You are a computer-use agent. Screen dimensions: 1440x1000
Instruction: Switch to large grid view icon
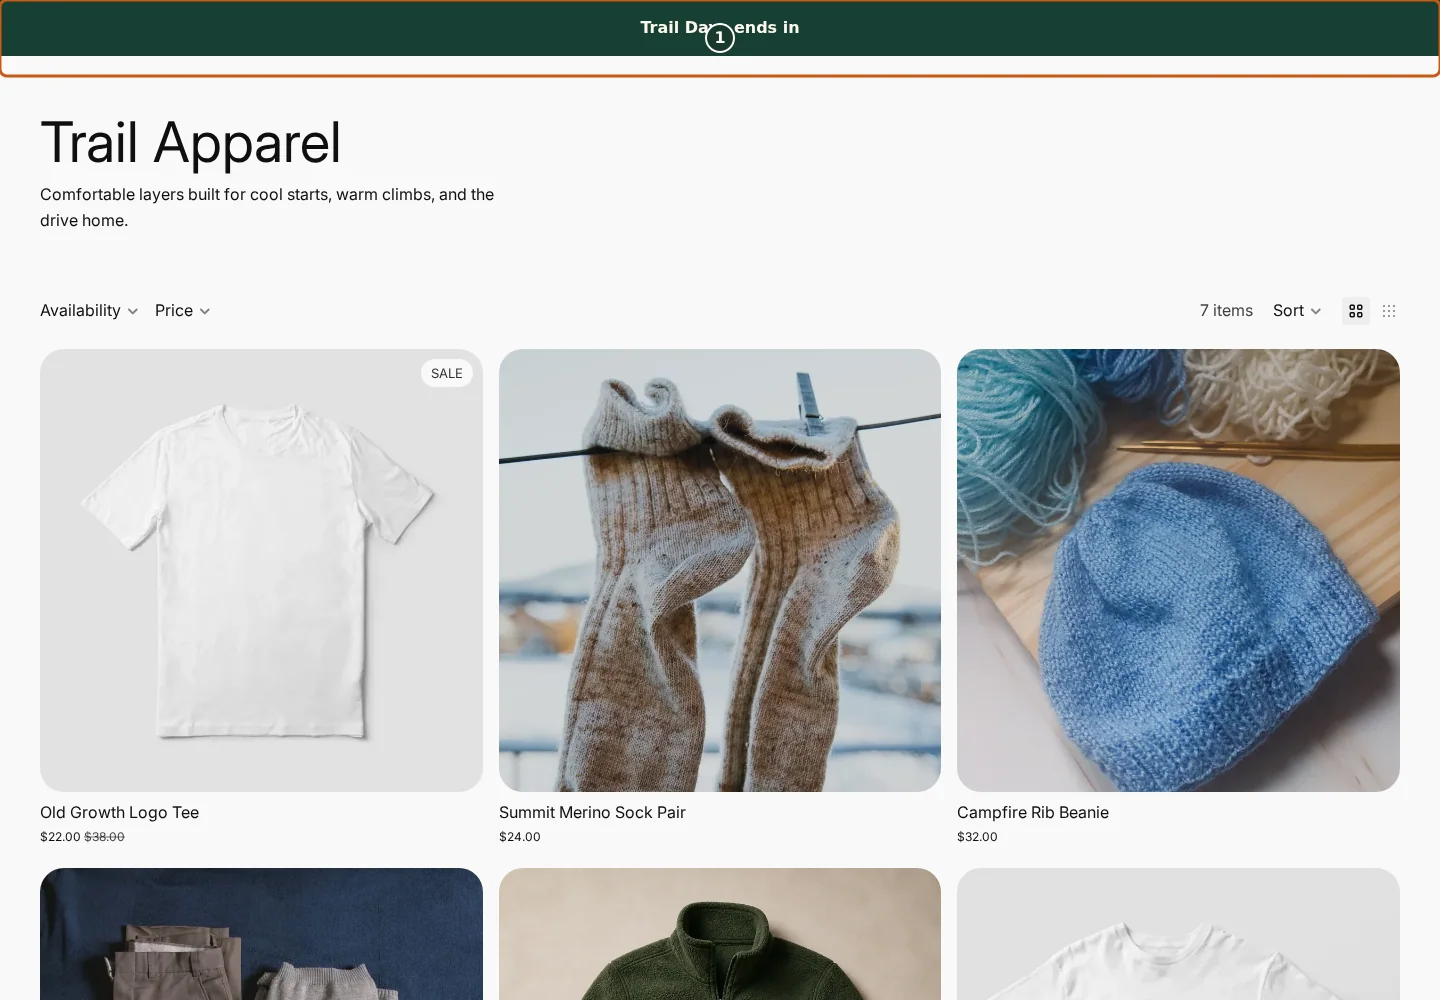pyautogui.click(x=1356, y=311)
